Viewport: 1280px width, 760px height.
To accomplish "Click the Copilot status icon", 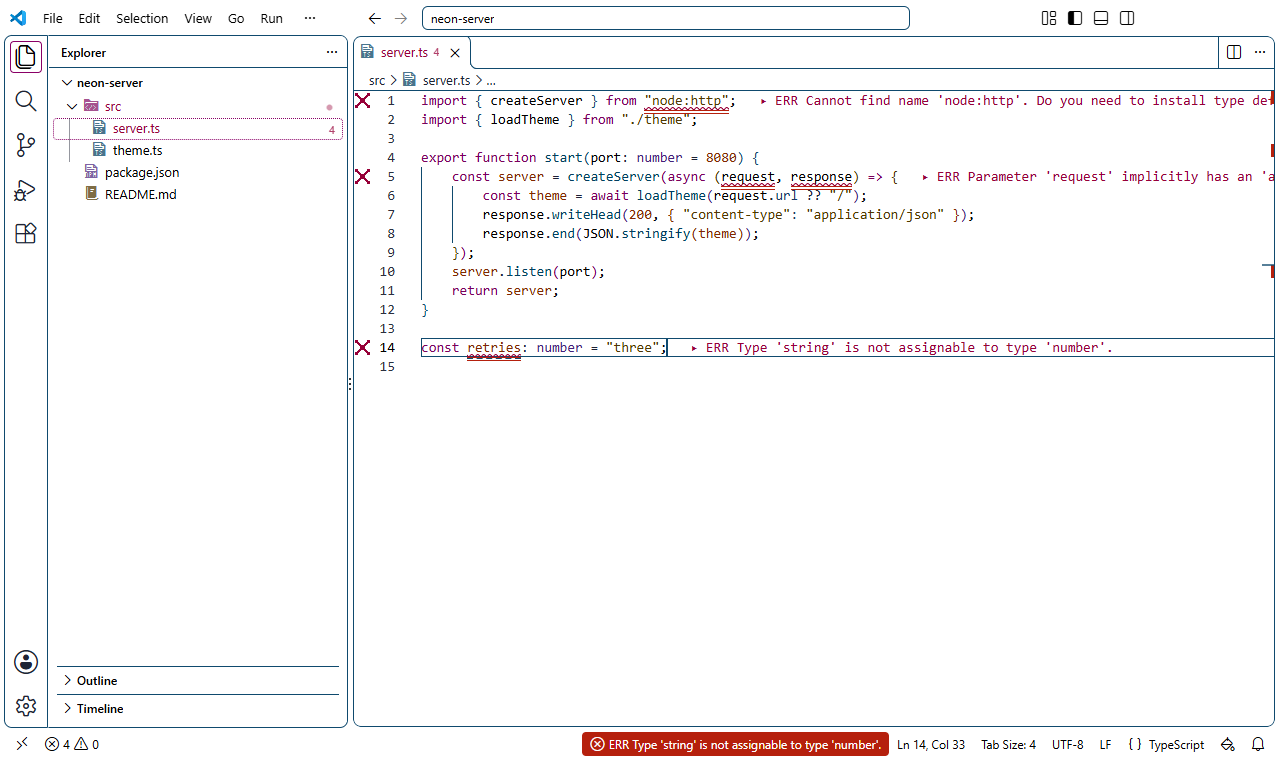I will (1228, 744).
